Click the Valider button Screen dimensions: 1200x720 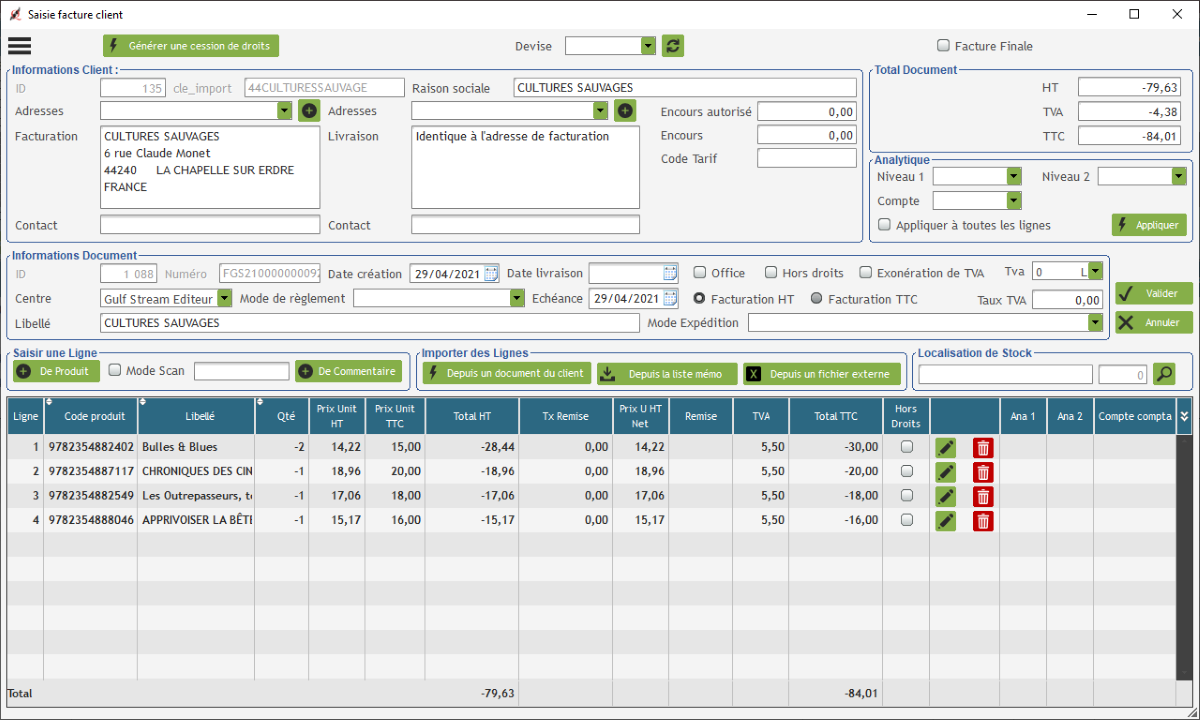1154,293
